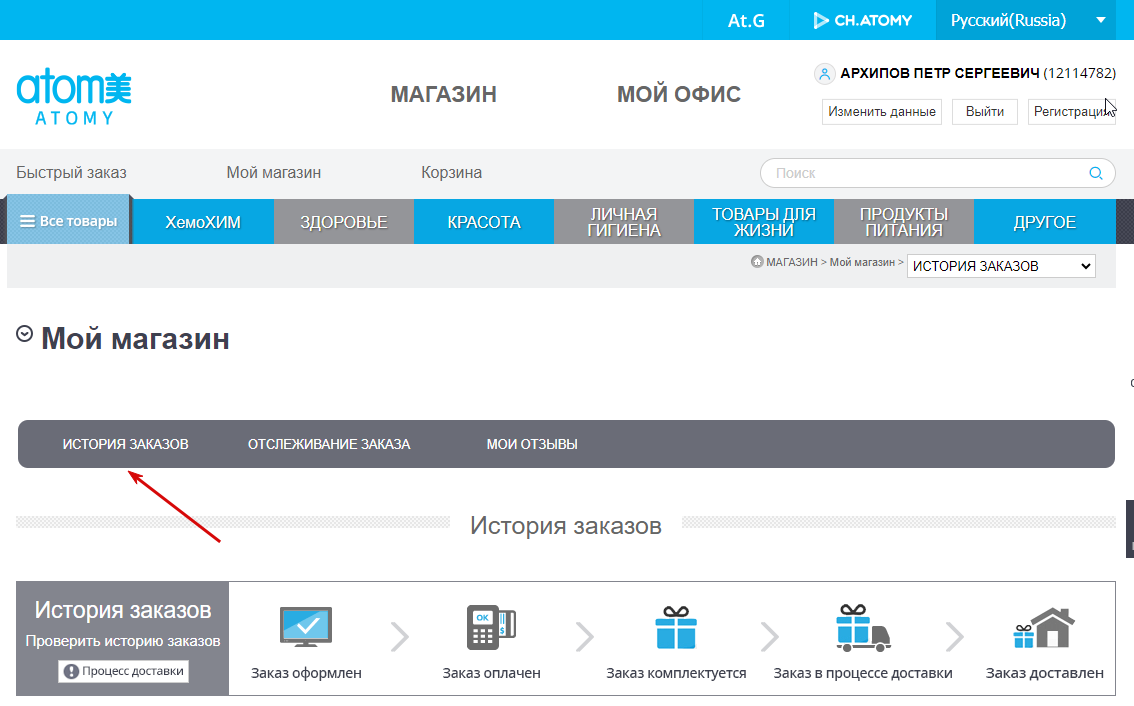The height and width of the screenshot is (706, 1134).
Task: Click the Выйти logout button
Action: tap(984, 111)
